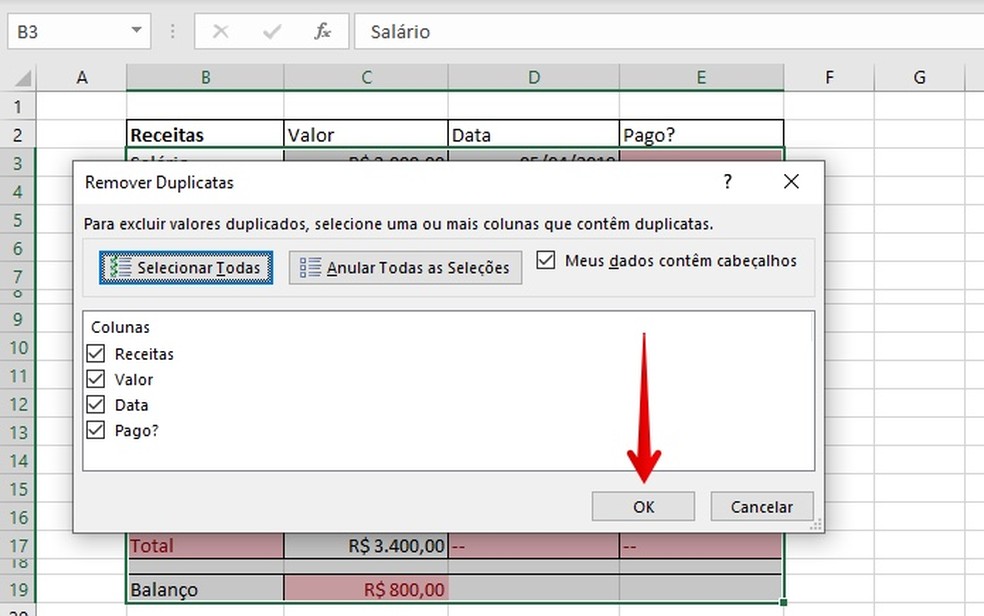Uncheck the Valor column checkbox
Image resolution: width=984 pixels, height=616 pixels.
[x=95, y=379]
